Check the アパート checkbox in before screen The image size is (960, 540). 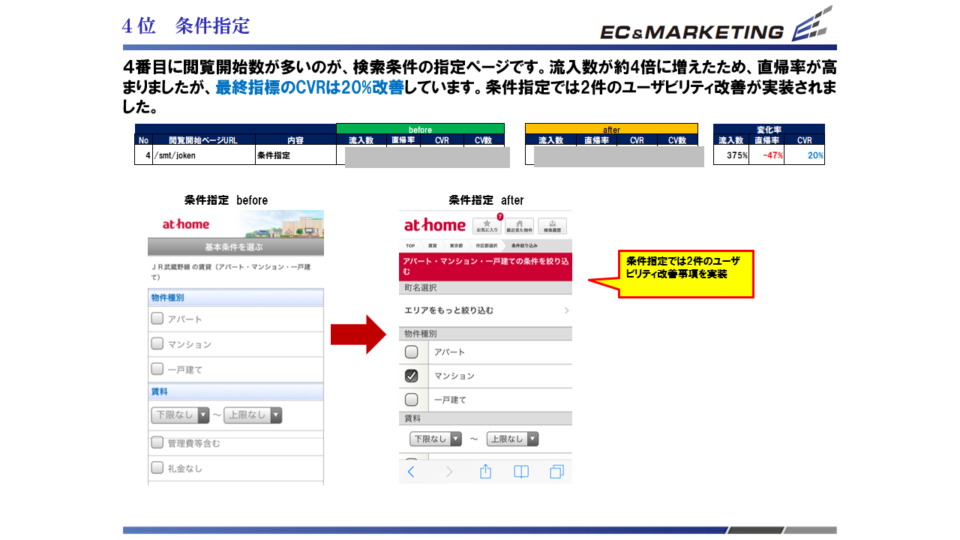157,319
